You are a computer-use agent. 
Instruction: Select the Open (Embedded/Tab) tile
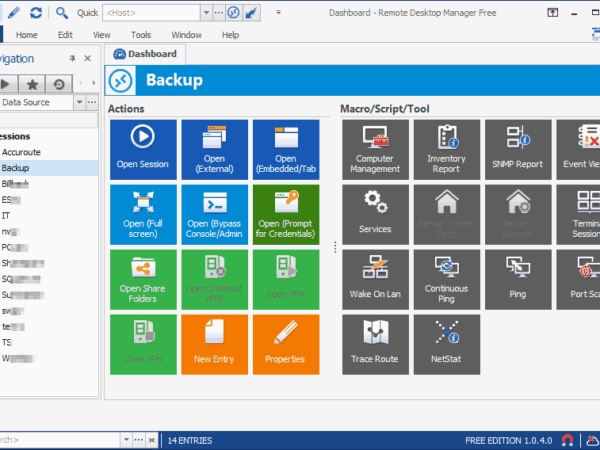click(286, 150)
